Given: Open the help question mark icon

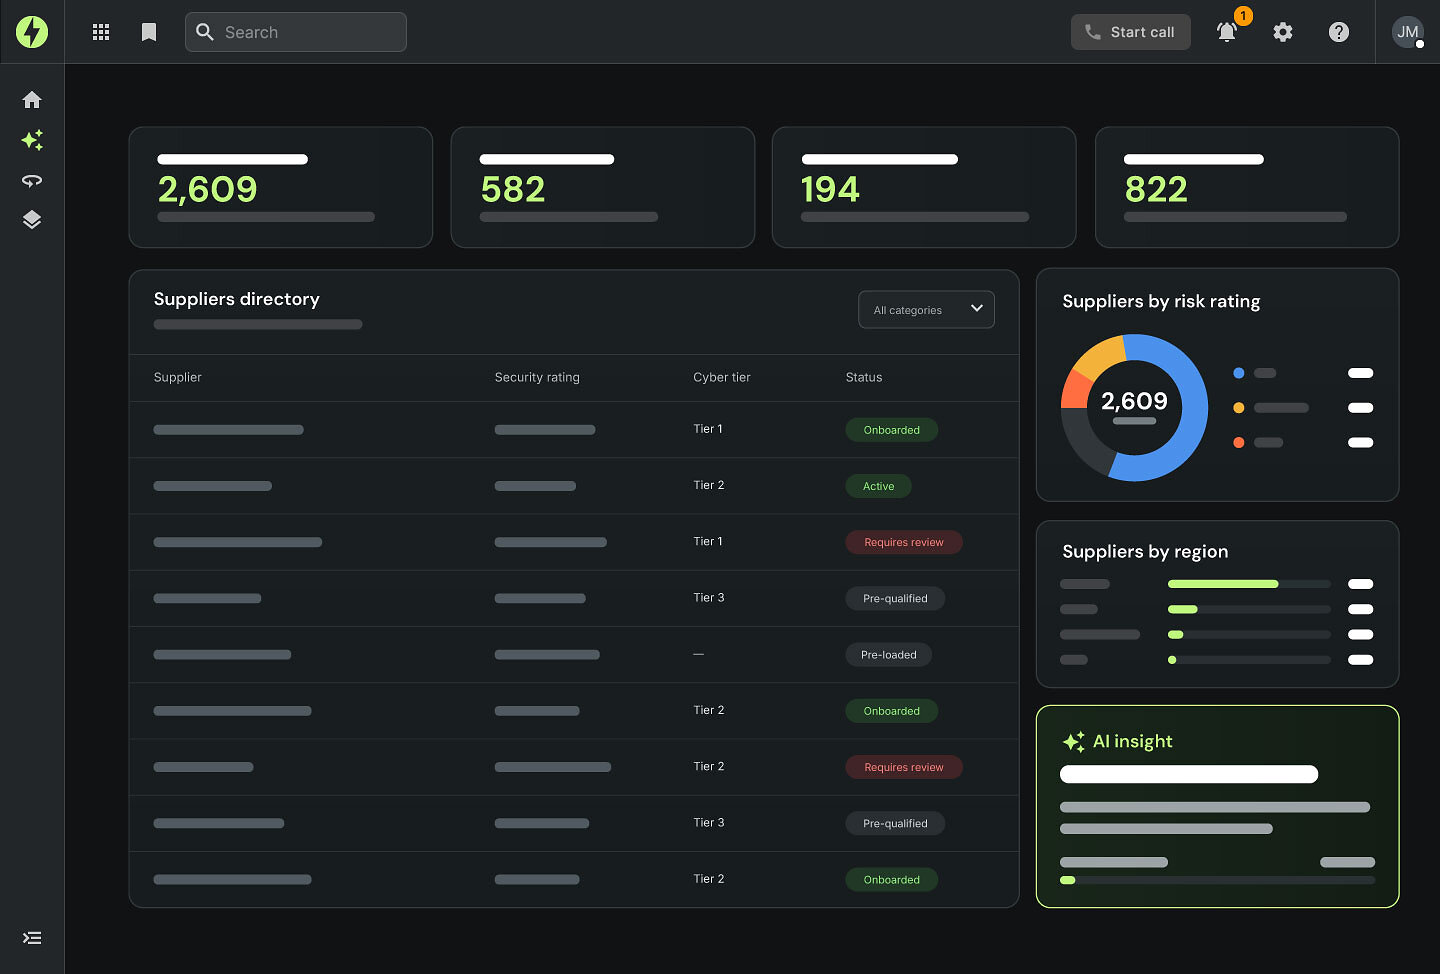Looking at the screenshot, I should 1339,32.
